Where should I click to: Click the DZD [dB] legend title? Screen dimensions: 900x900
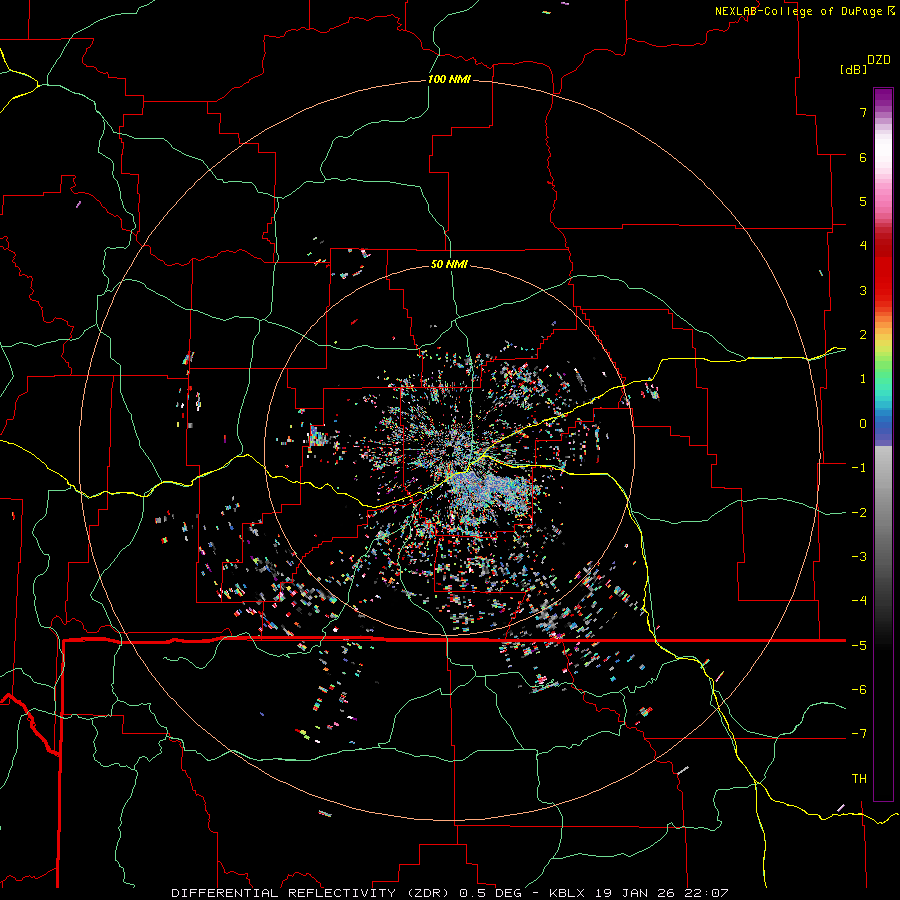pyautogui.click(x=865, y=64)
